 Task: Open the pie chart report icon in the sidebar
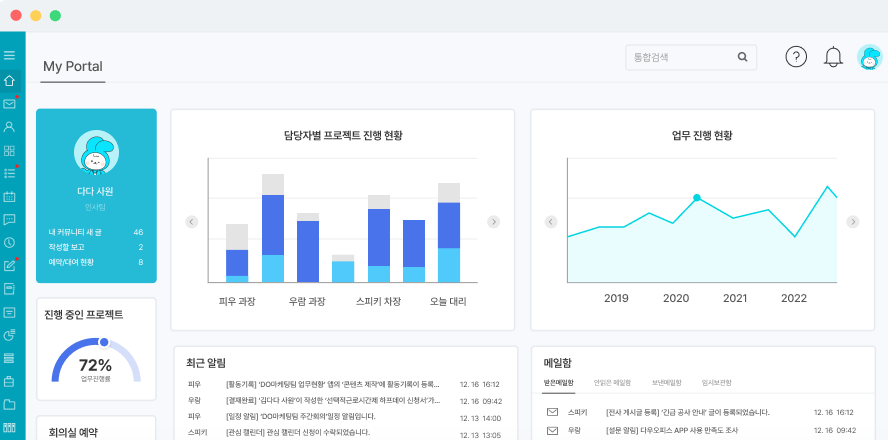[9, 335]
